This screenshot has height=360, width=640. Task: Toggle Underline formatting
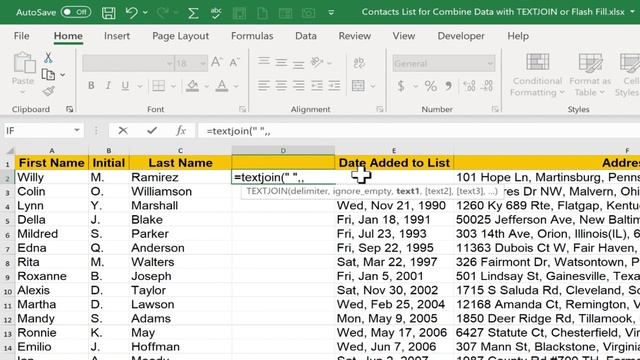click(x=125, y=85)
